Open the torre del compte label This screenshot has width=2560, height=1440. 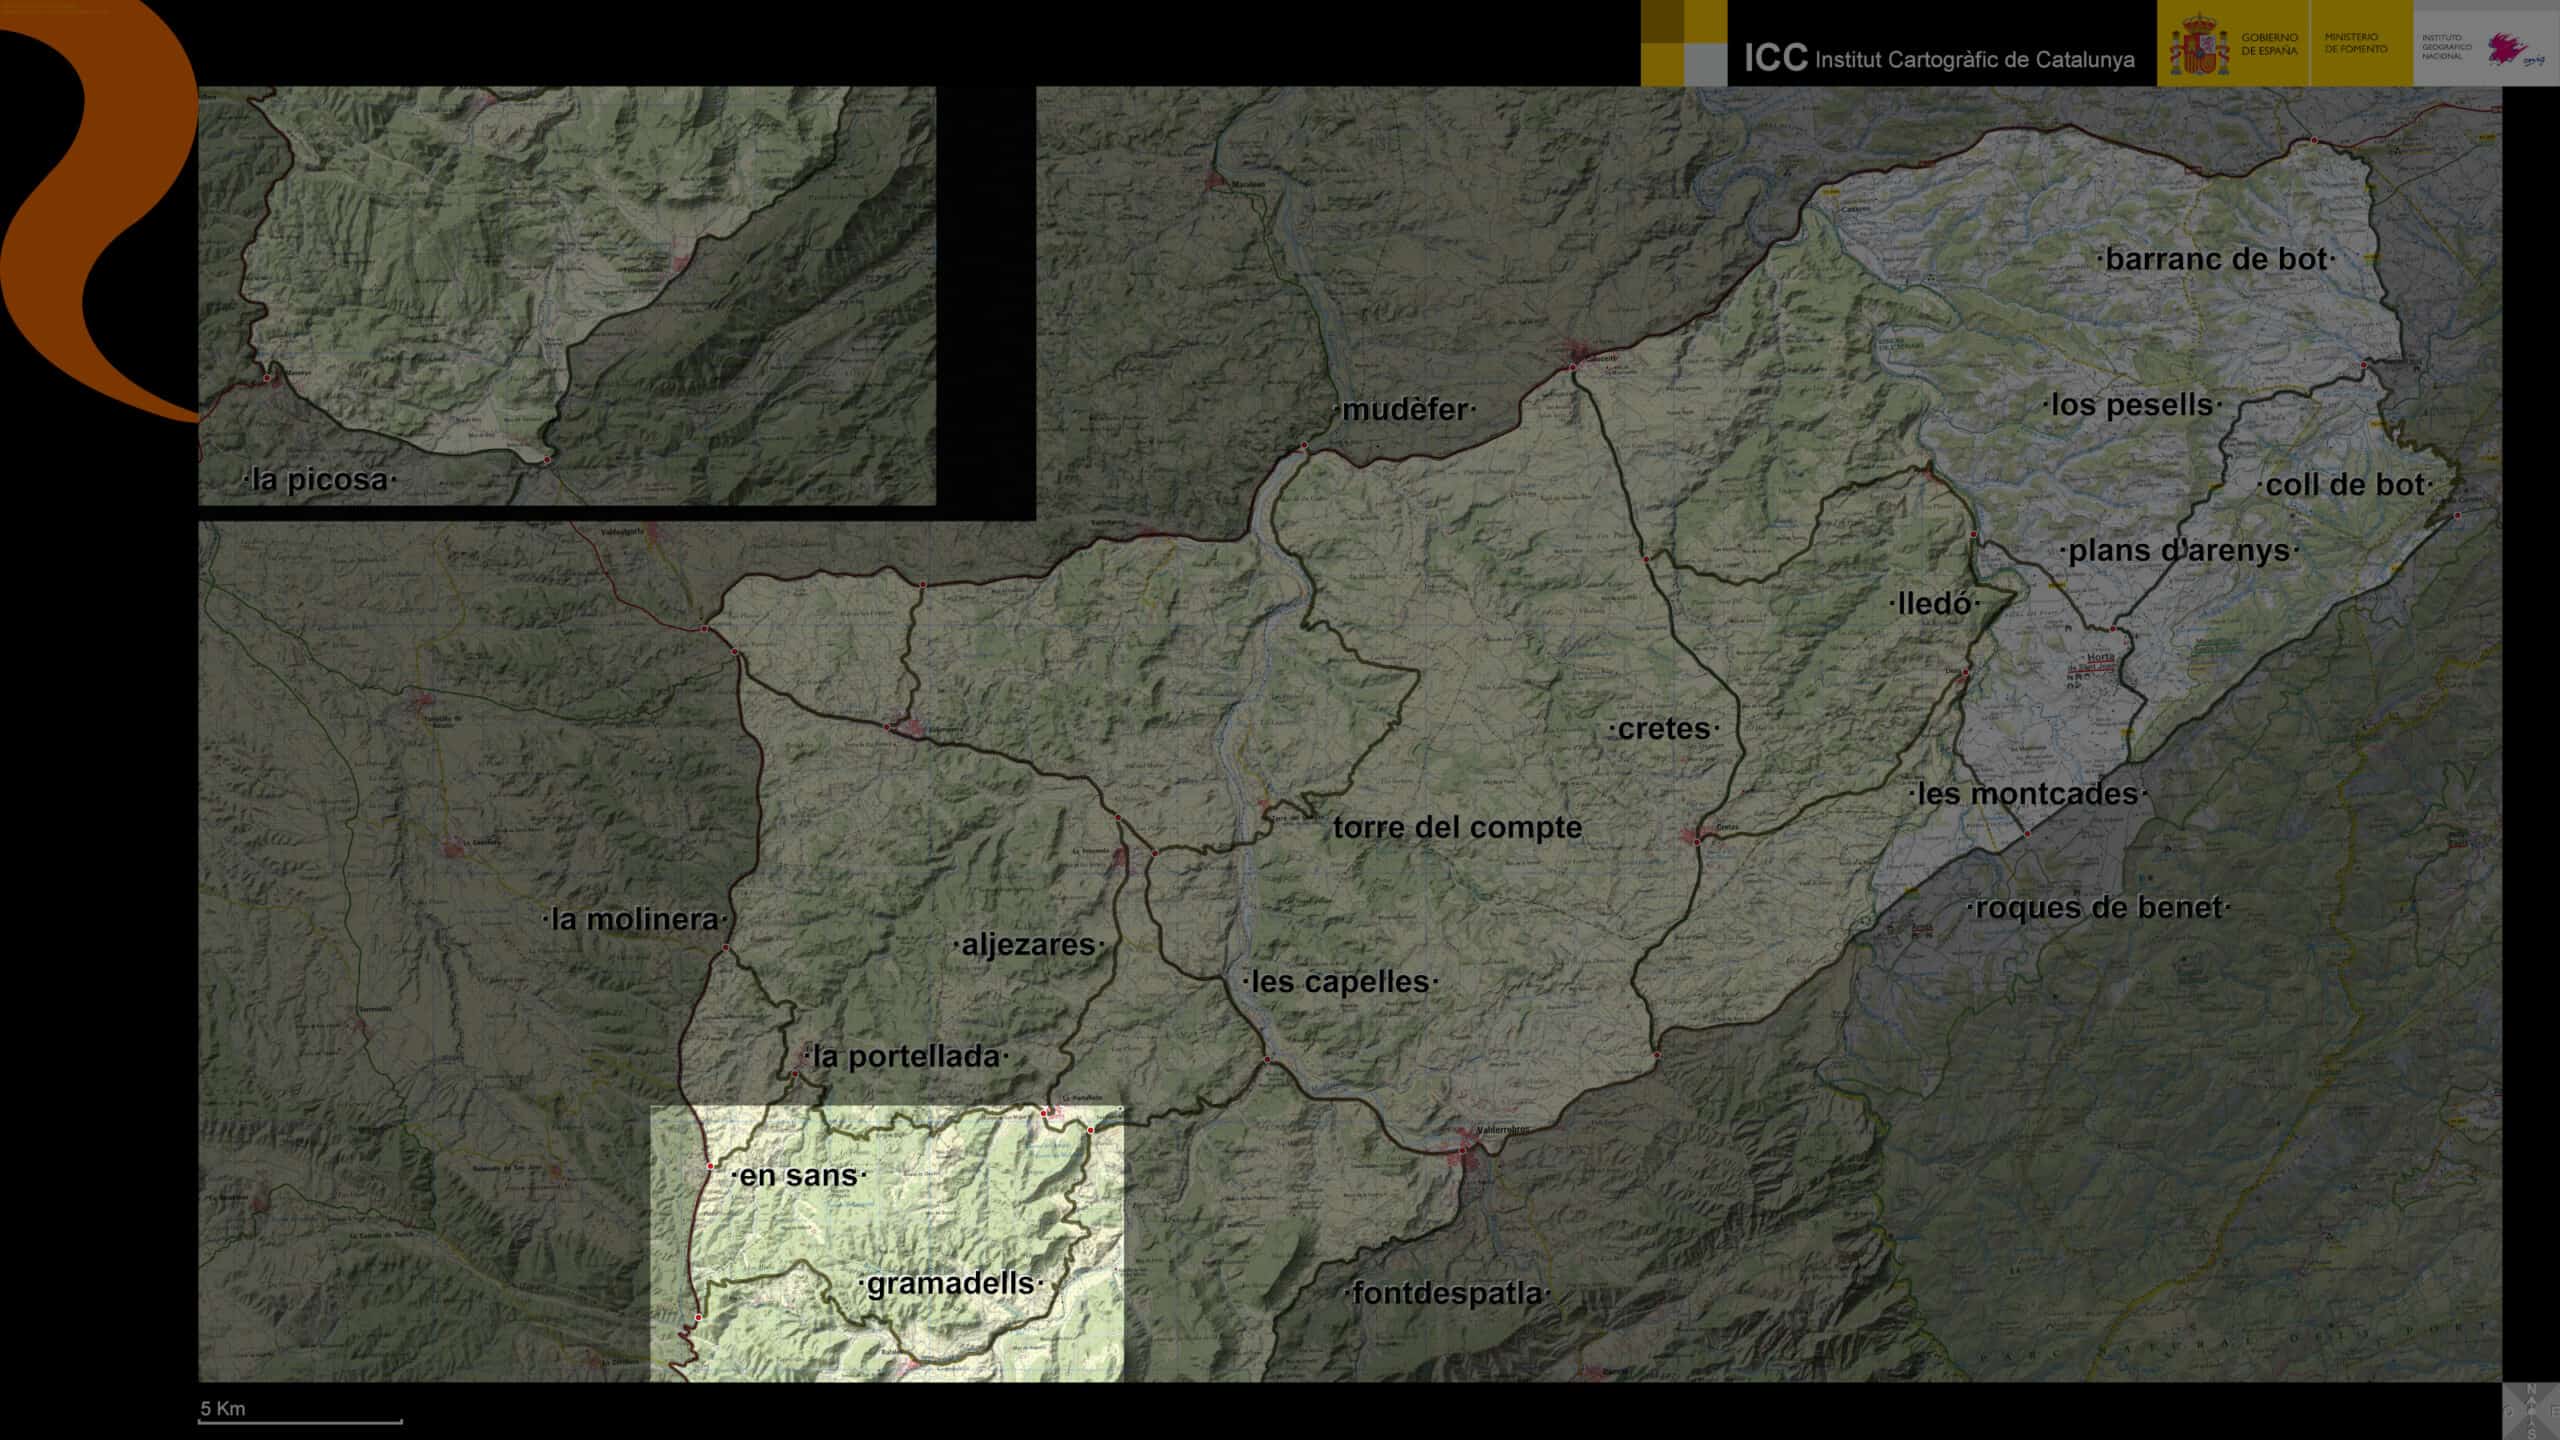pyautogui.click(x=1457, y=827)
